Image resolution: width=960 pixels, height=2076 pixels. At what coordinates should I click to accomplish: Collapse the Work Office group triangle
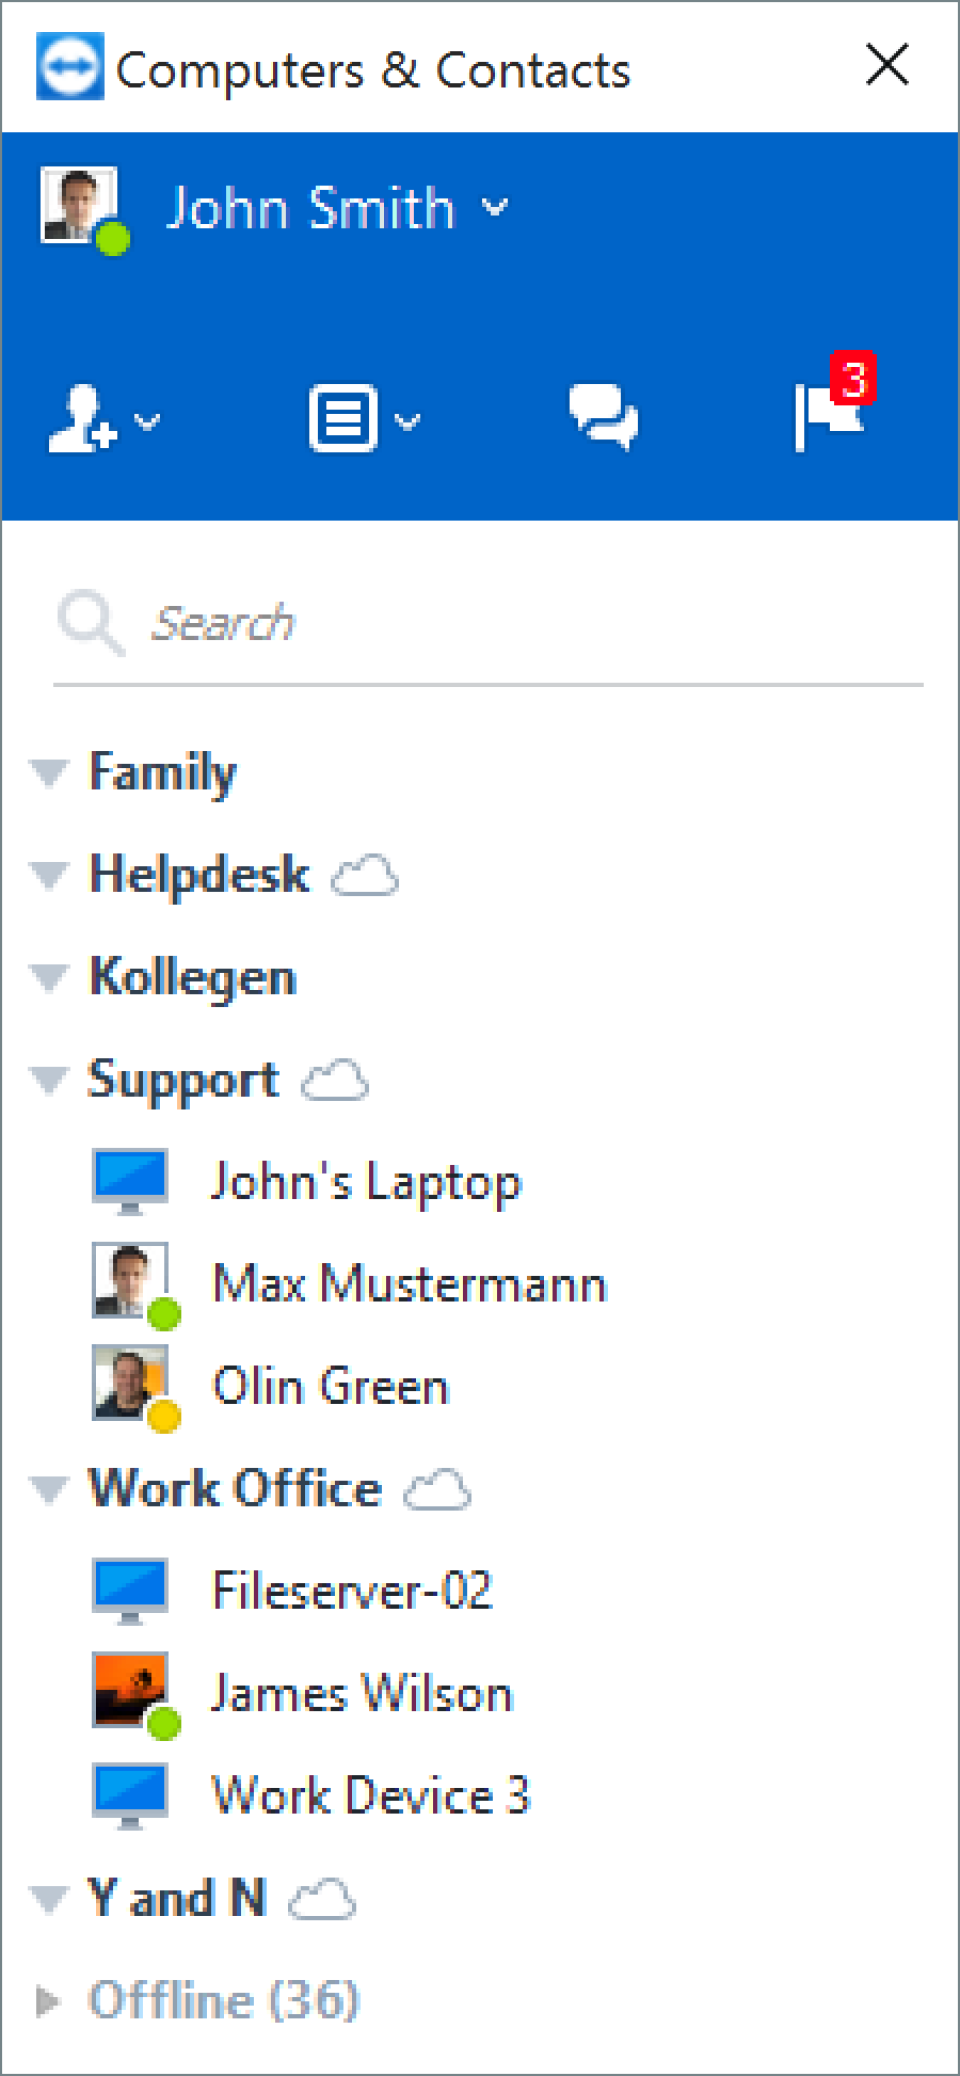(x=48, y=1489)
